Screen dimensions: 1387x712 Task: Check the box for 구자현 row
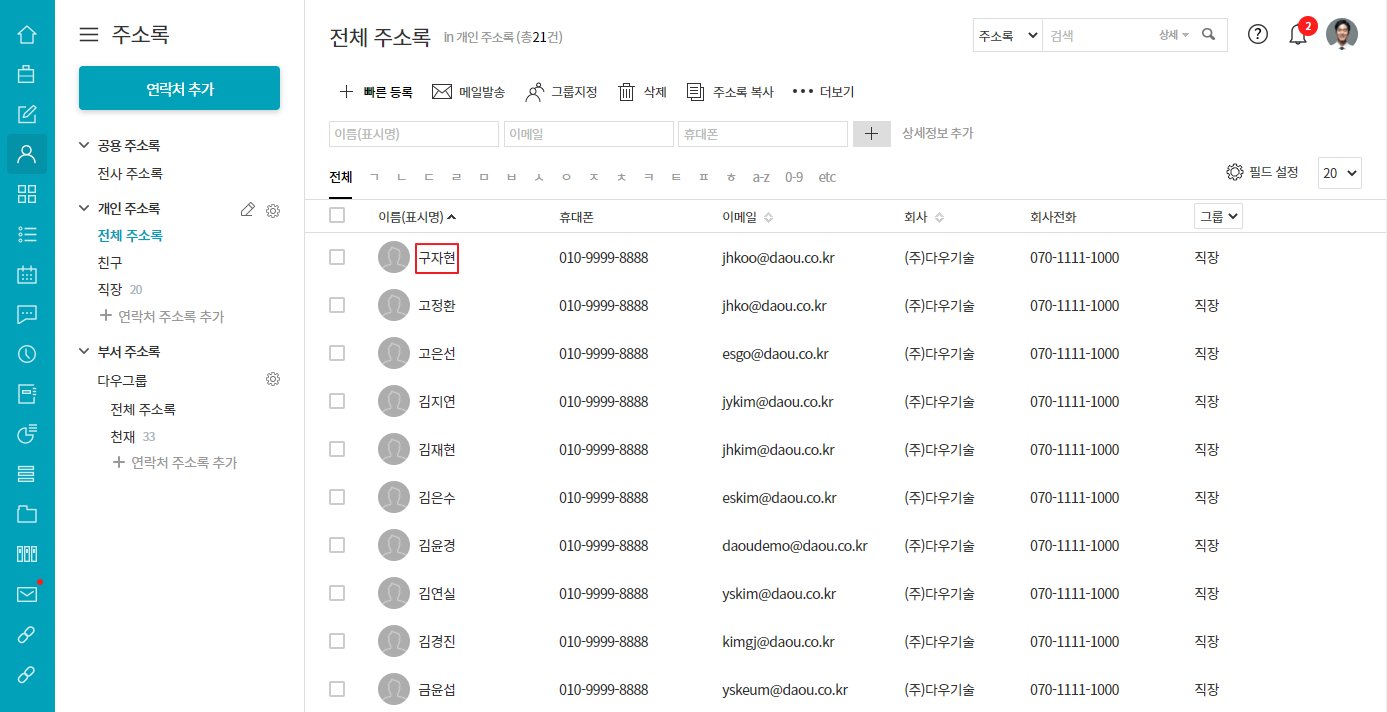[337, 257]
